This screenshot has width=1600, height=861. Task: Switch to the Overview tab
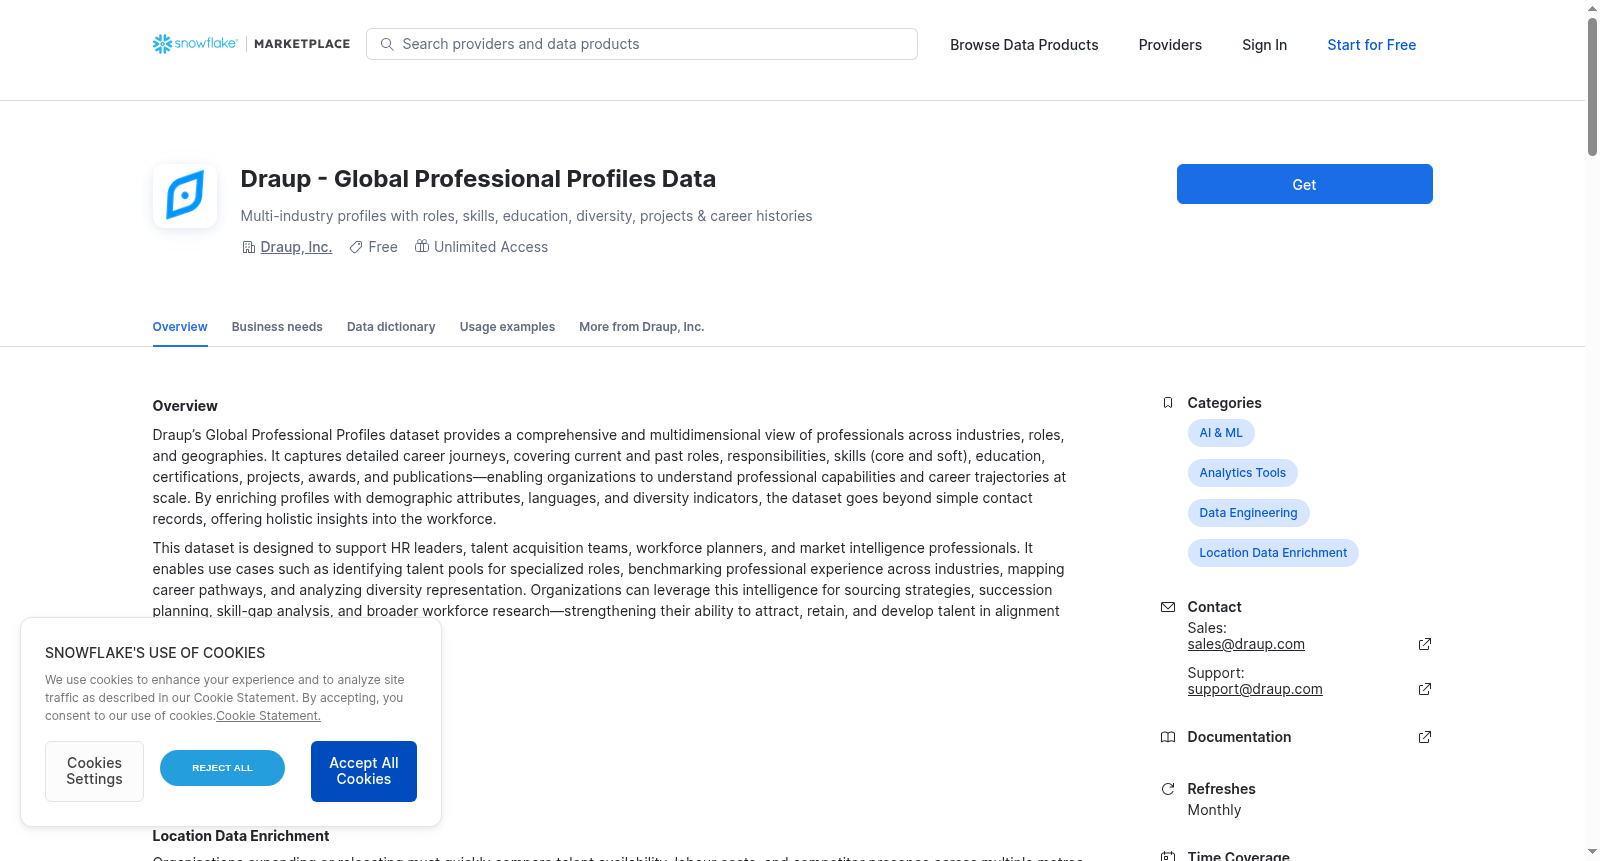click(180, 327)
